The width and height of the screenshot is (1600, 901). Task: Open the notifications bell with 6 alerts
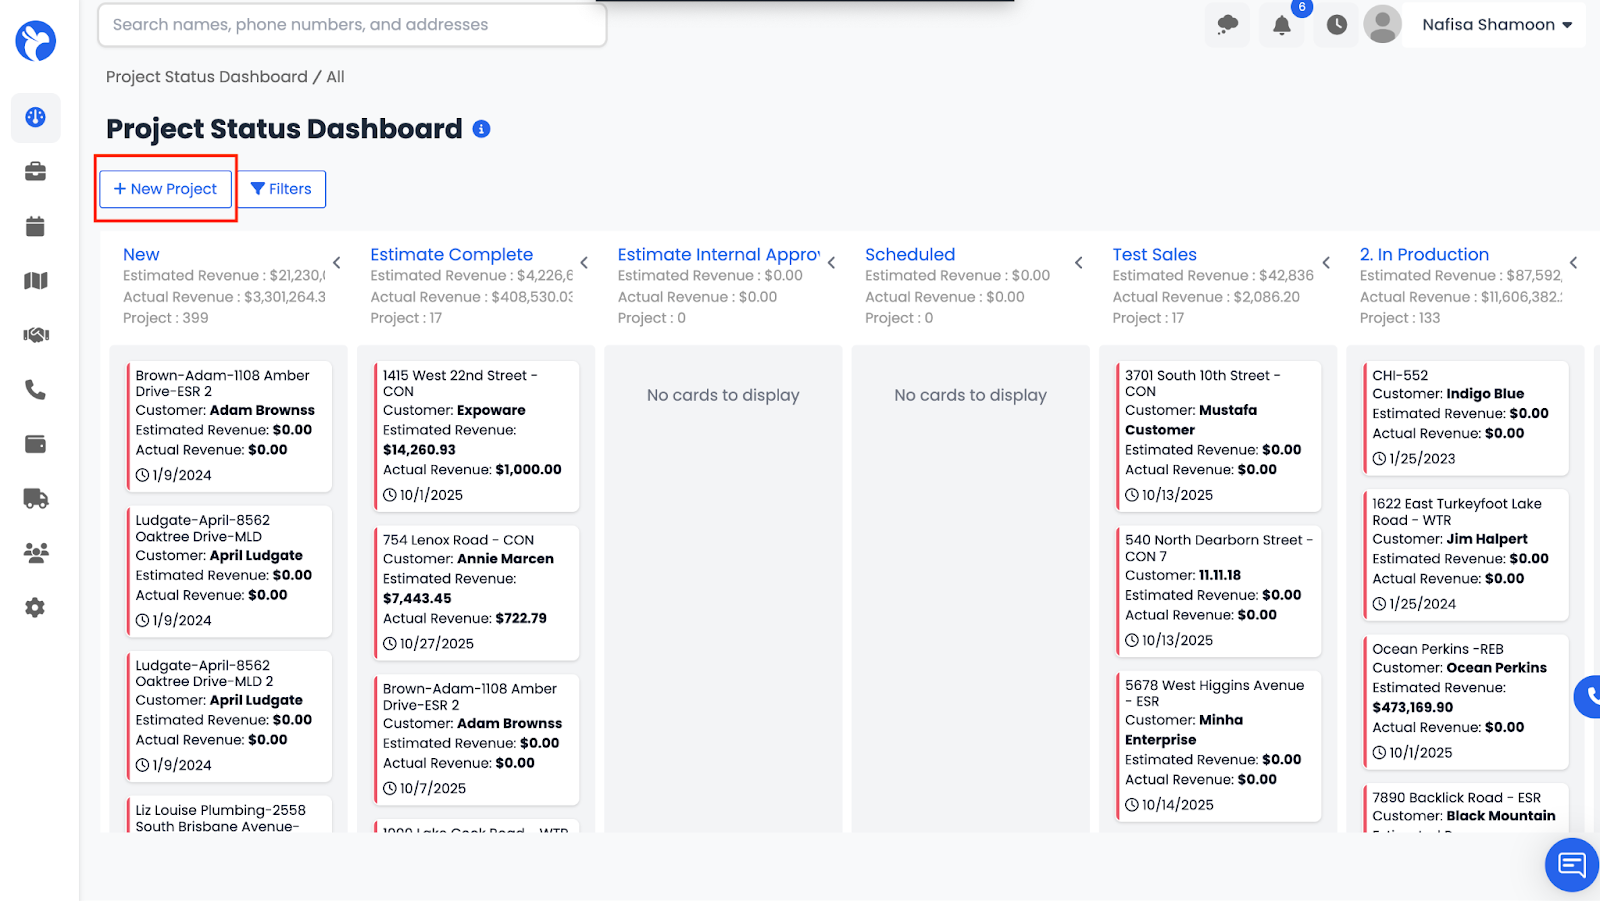[1281, 25]
